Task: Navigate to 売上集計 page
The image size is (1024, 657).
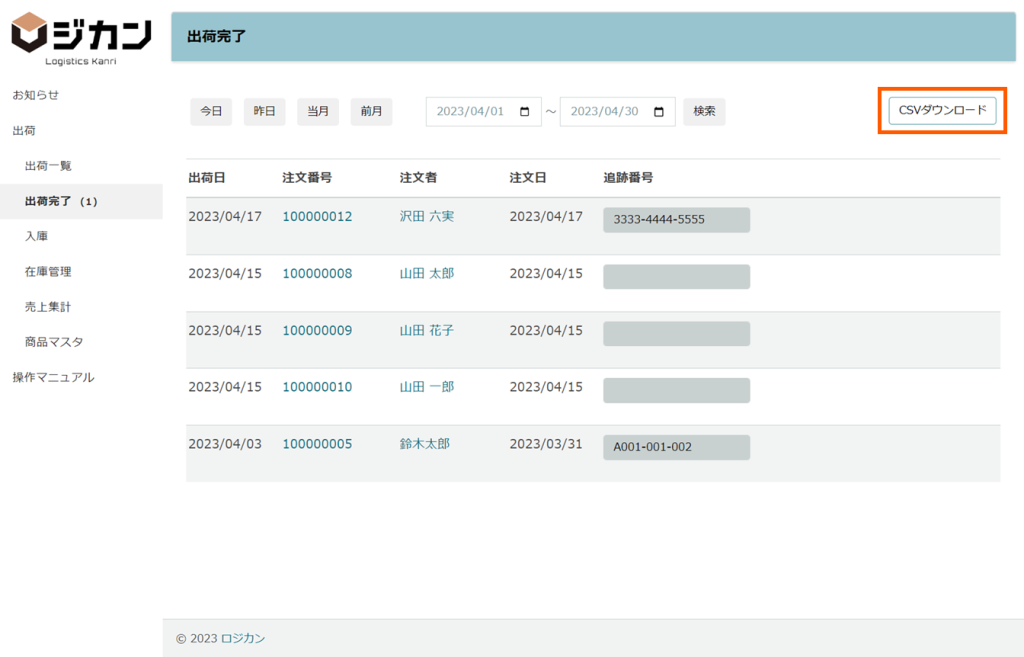Action: pyautogui.click(x=48, y=307)
